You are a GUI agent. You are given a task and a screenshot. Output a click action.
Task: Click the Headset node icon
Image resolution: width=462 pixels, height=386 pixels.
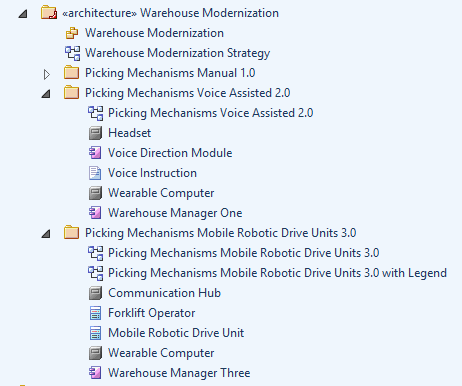click(95, 133)
